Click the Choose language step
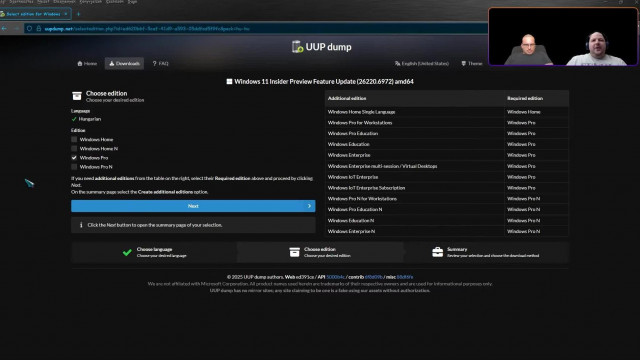The height and width of the screenshot is (360, 640). [154, 252]
